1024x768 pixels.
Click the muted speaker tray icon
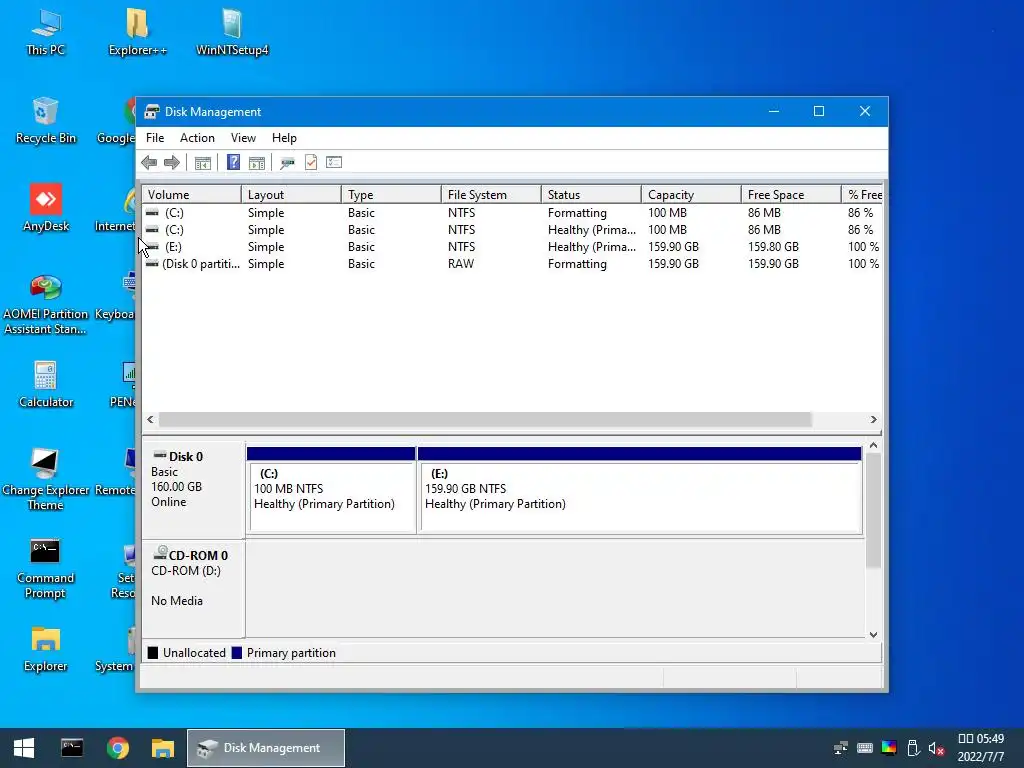click(x=936, y=748)
